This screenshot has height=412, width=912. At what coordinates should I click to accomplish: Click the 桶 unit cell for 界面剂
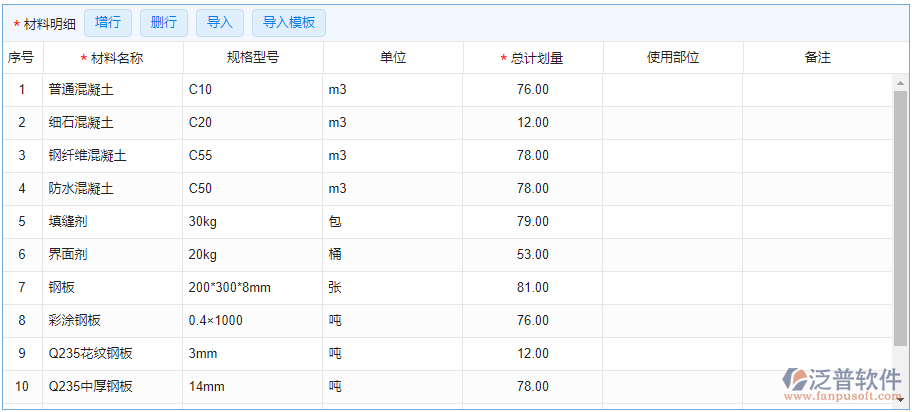[392, 255]
